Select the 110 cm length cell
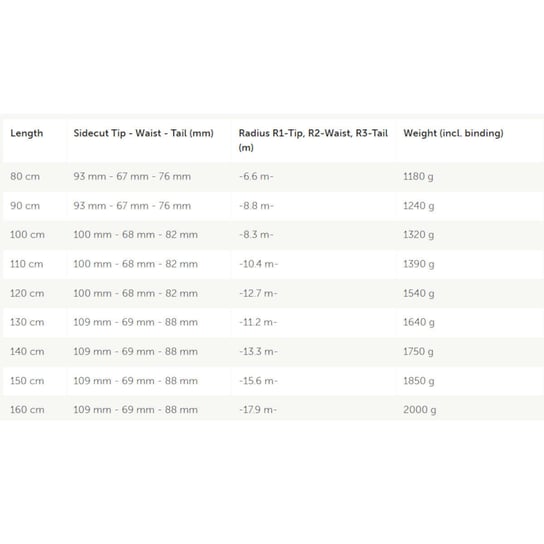 27,264
